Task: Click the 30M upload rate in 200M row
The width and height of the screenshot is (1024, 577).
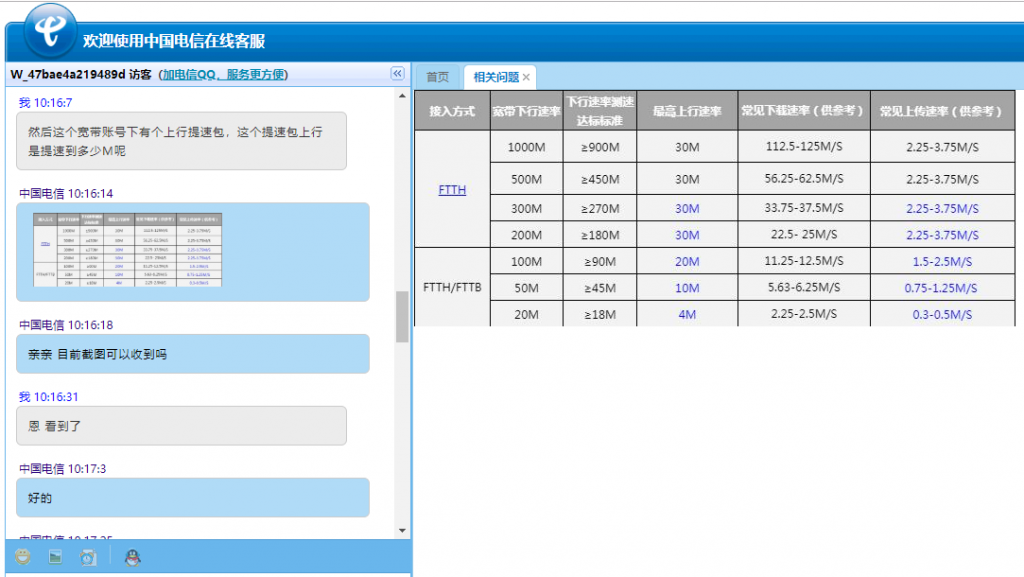Action: pos(687,235)
